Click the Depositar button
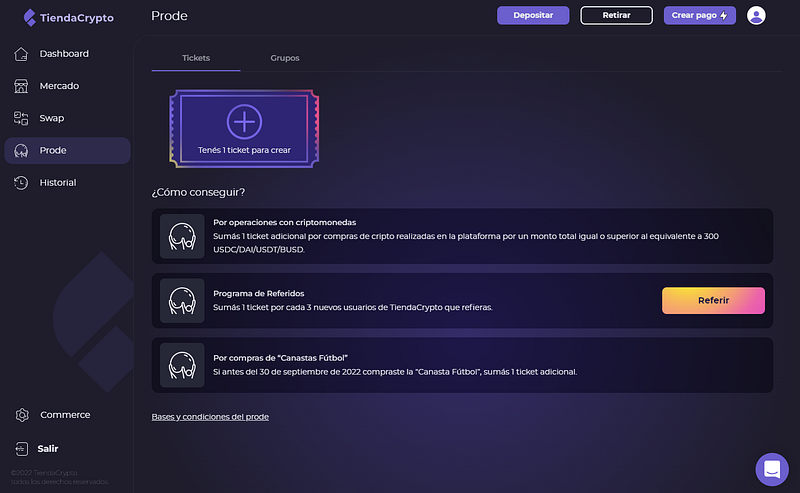The image size is (800, 493). (533, 15)
